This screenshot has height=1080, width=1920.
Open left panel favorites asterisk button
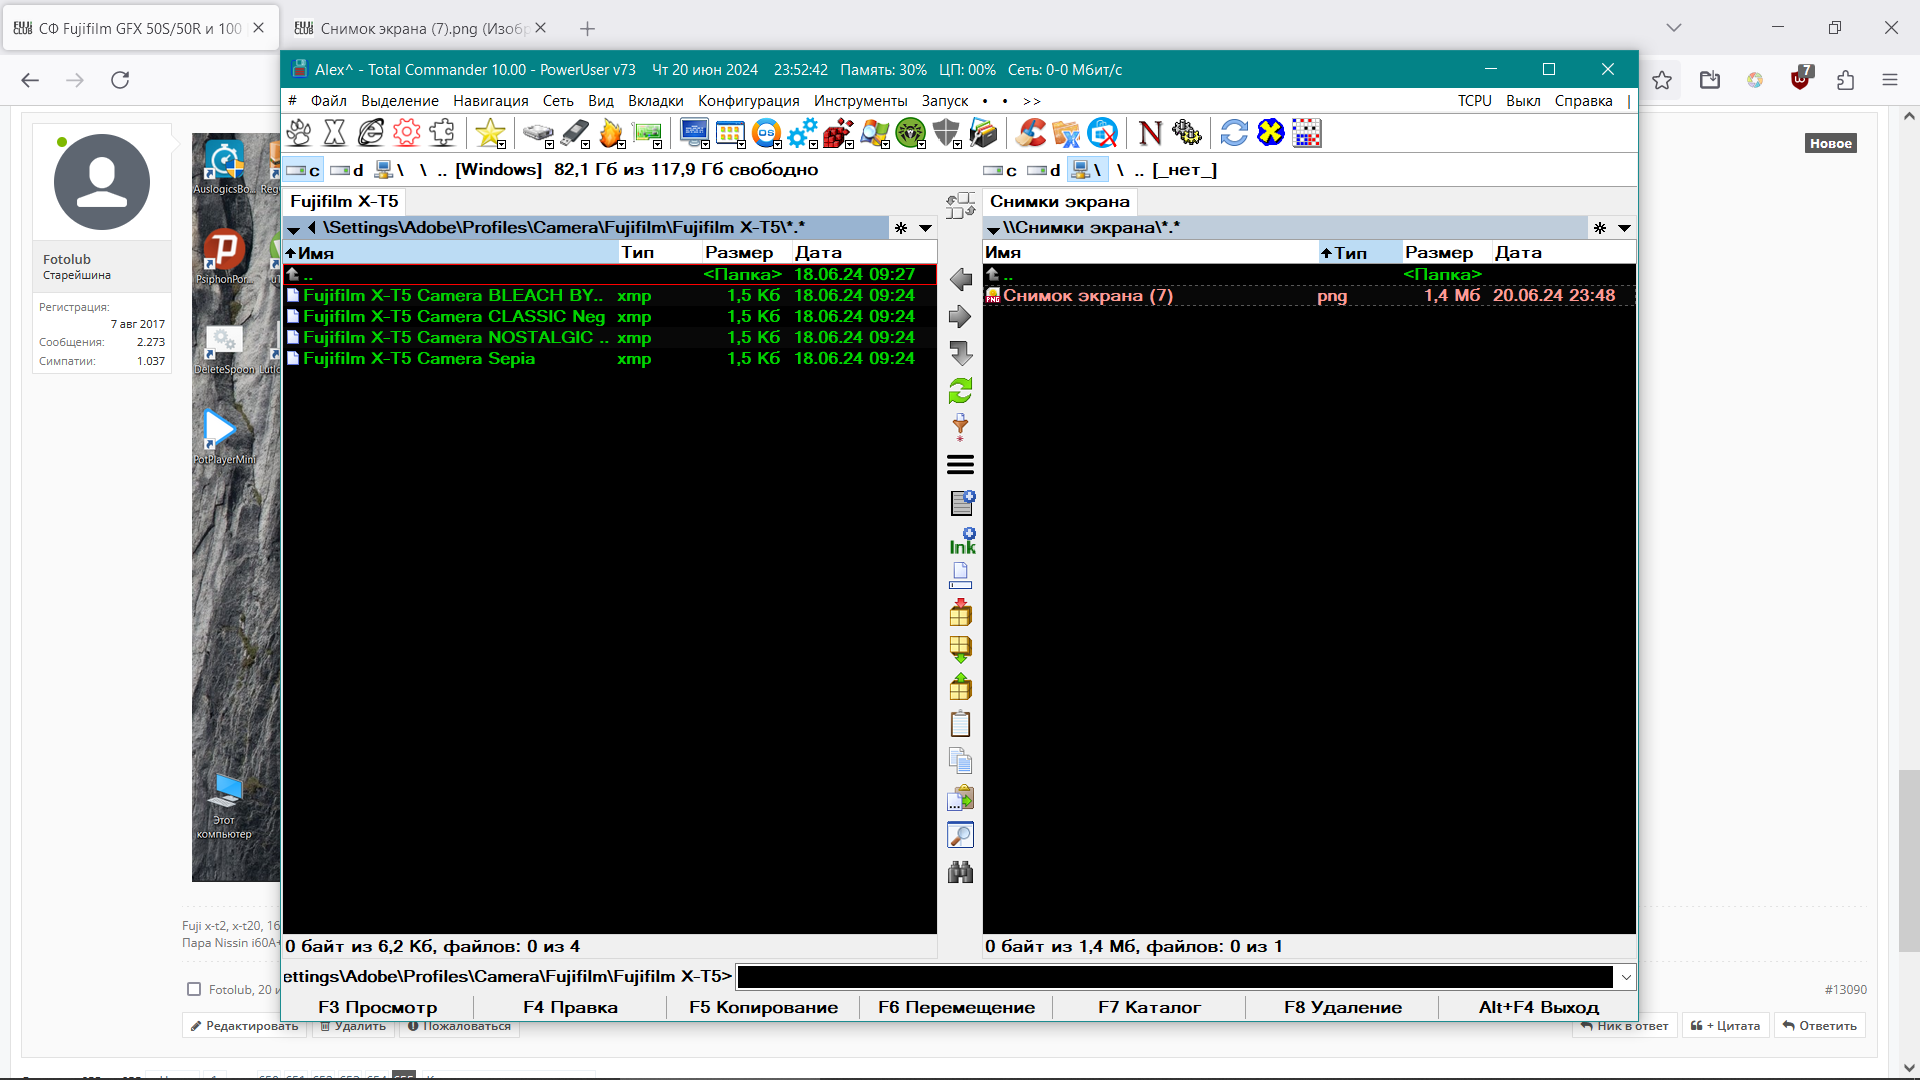pyautogui.click(x=901, y=228)
